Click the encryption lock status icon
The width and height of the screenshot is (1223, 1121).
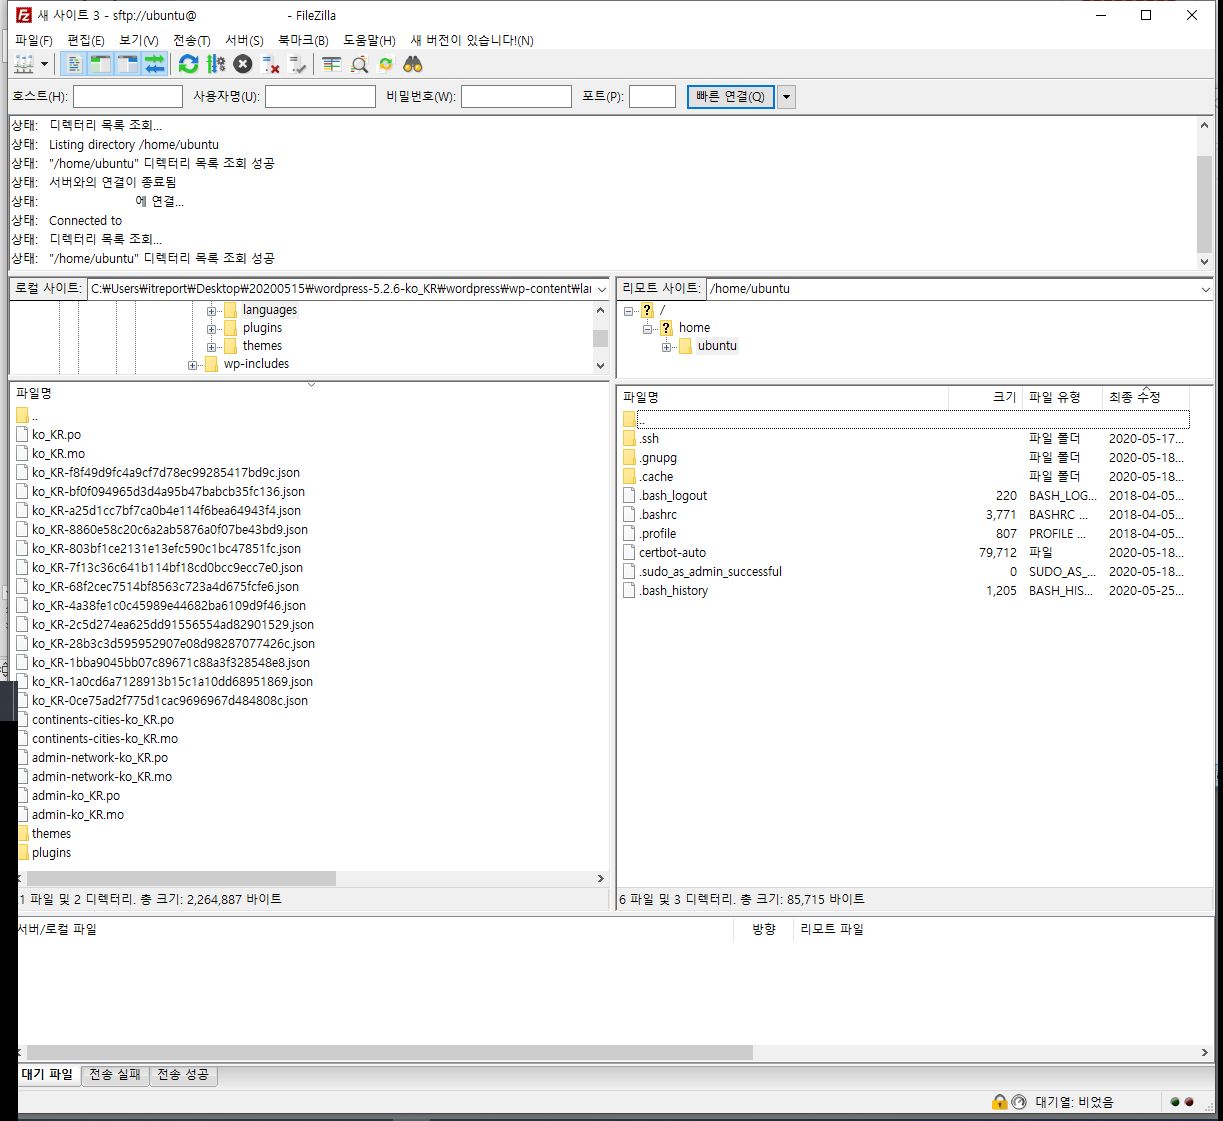point(999,1102)
